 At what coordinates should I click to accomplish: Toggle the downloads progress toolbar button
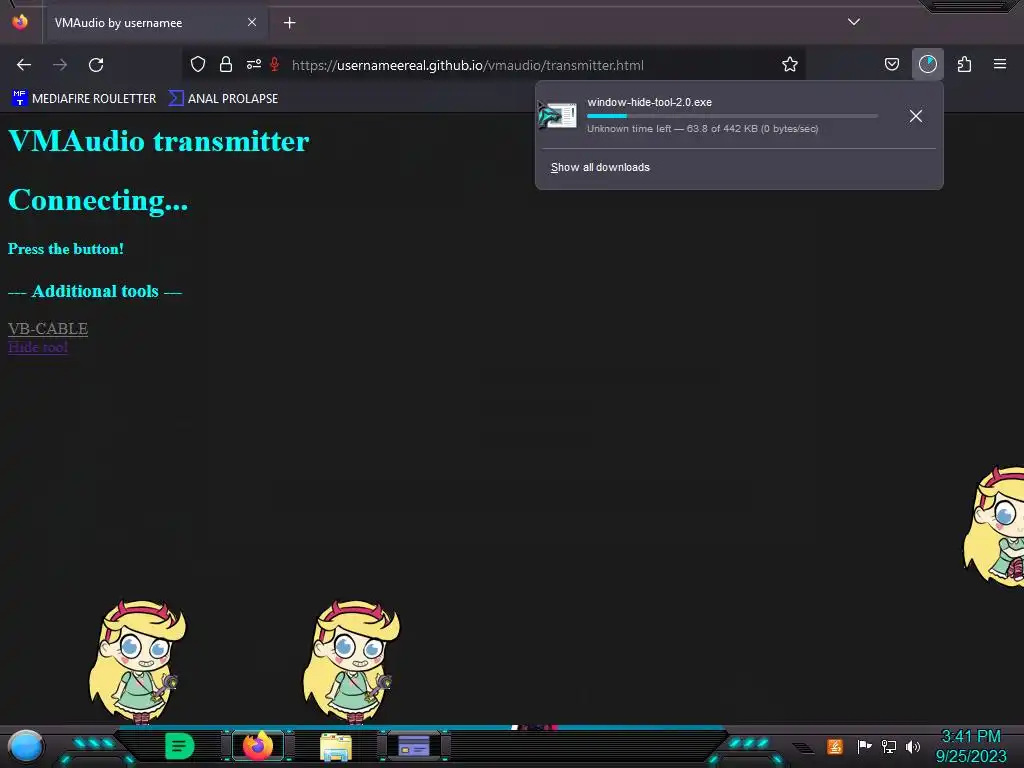[x=927, y=64]
